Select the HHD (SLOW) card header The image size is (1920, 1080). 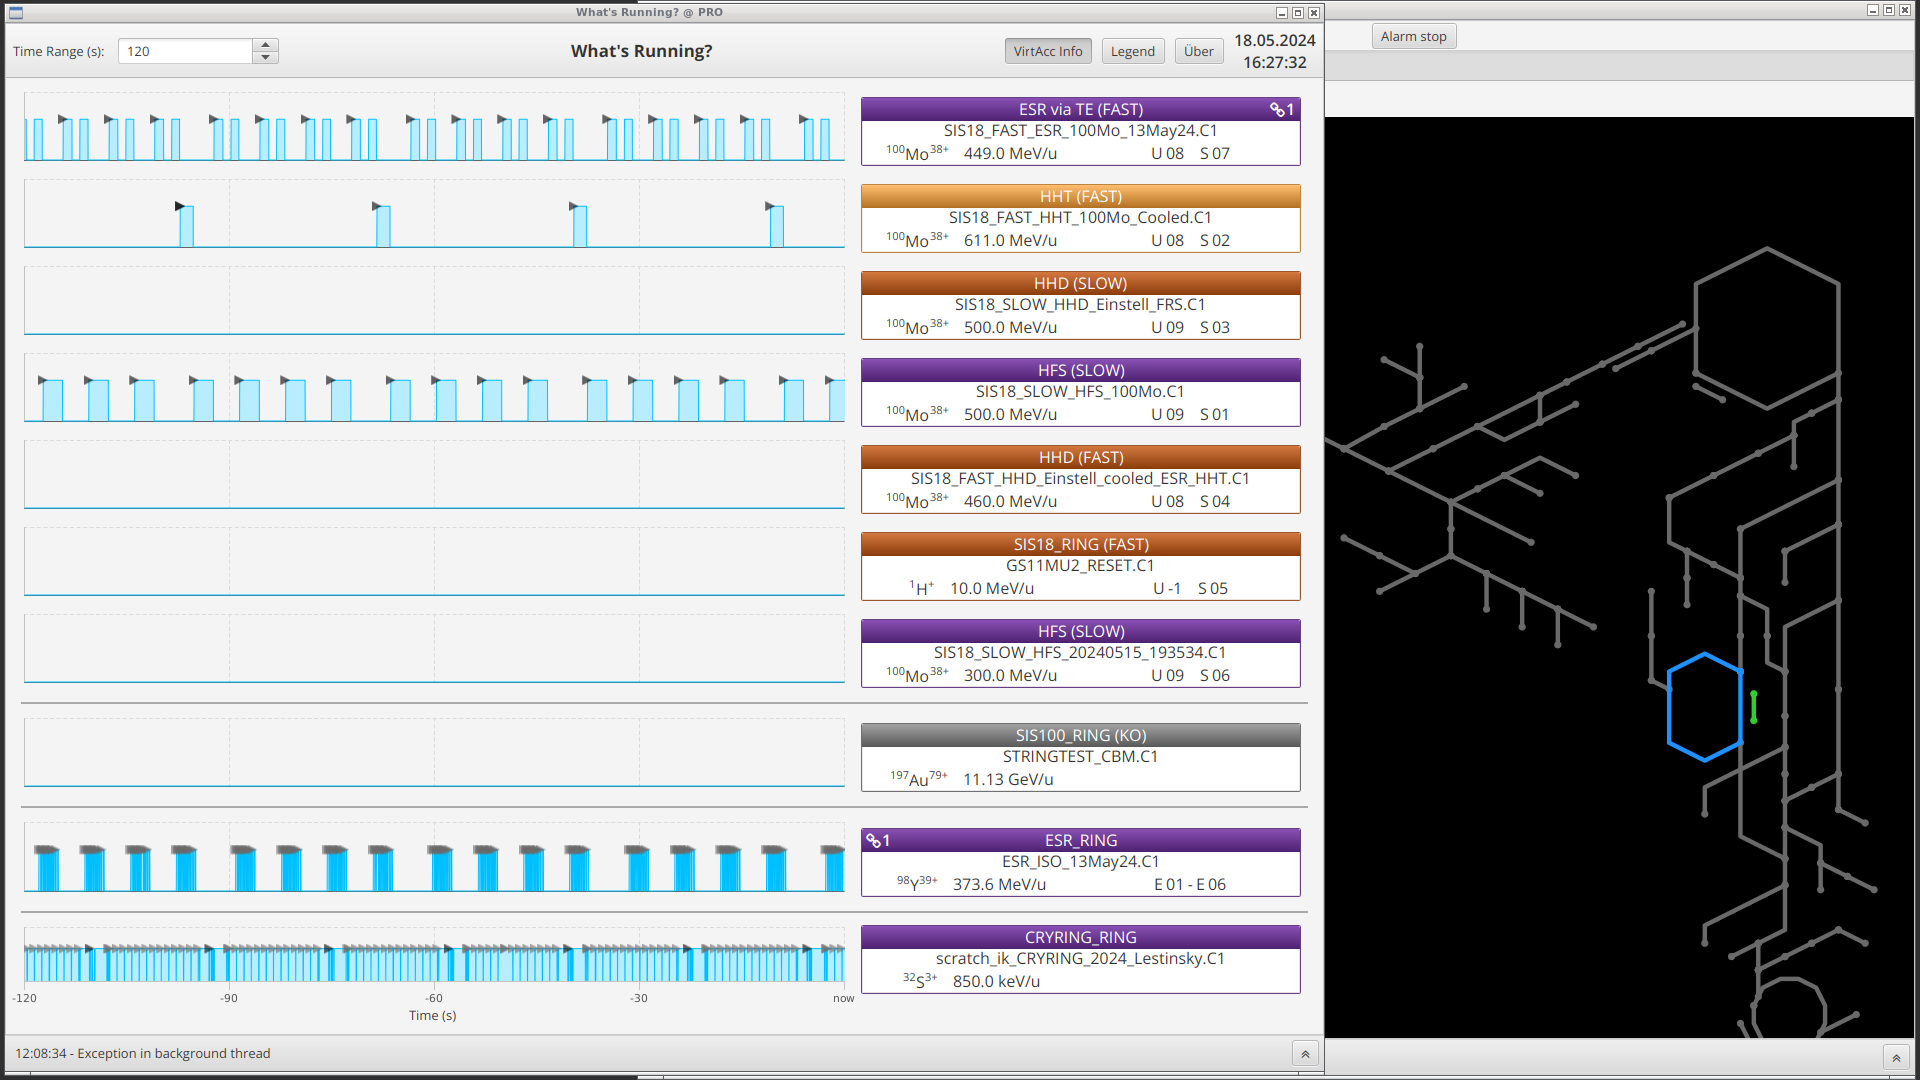pos(1080,283)
